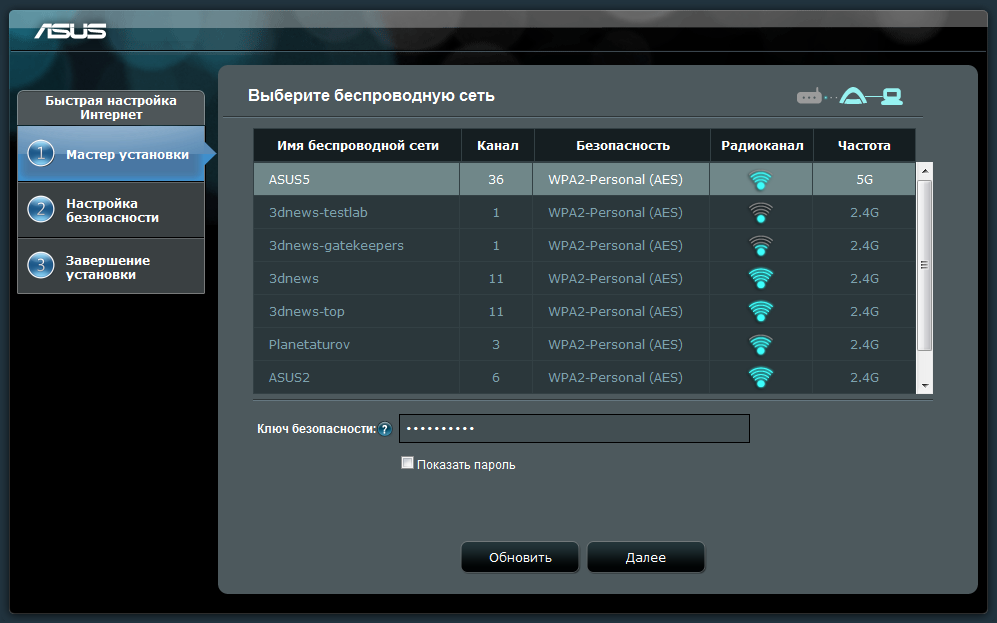Click the Радиоканал column header
The height and width of the screenshot is (623, 997).
(x=762, y=146)
